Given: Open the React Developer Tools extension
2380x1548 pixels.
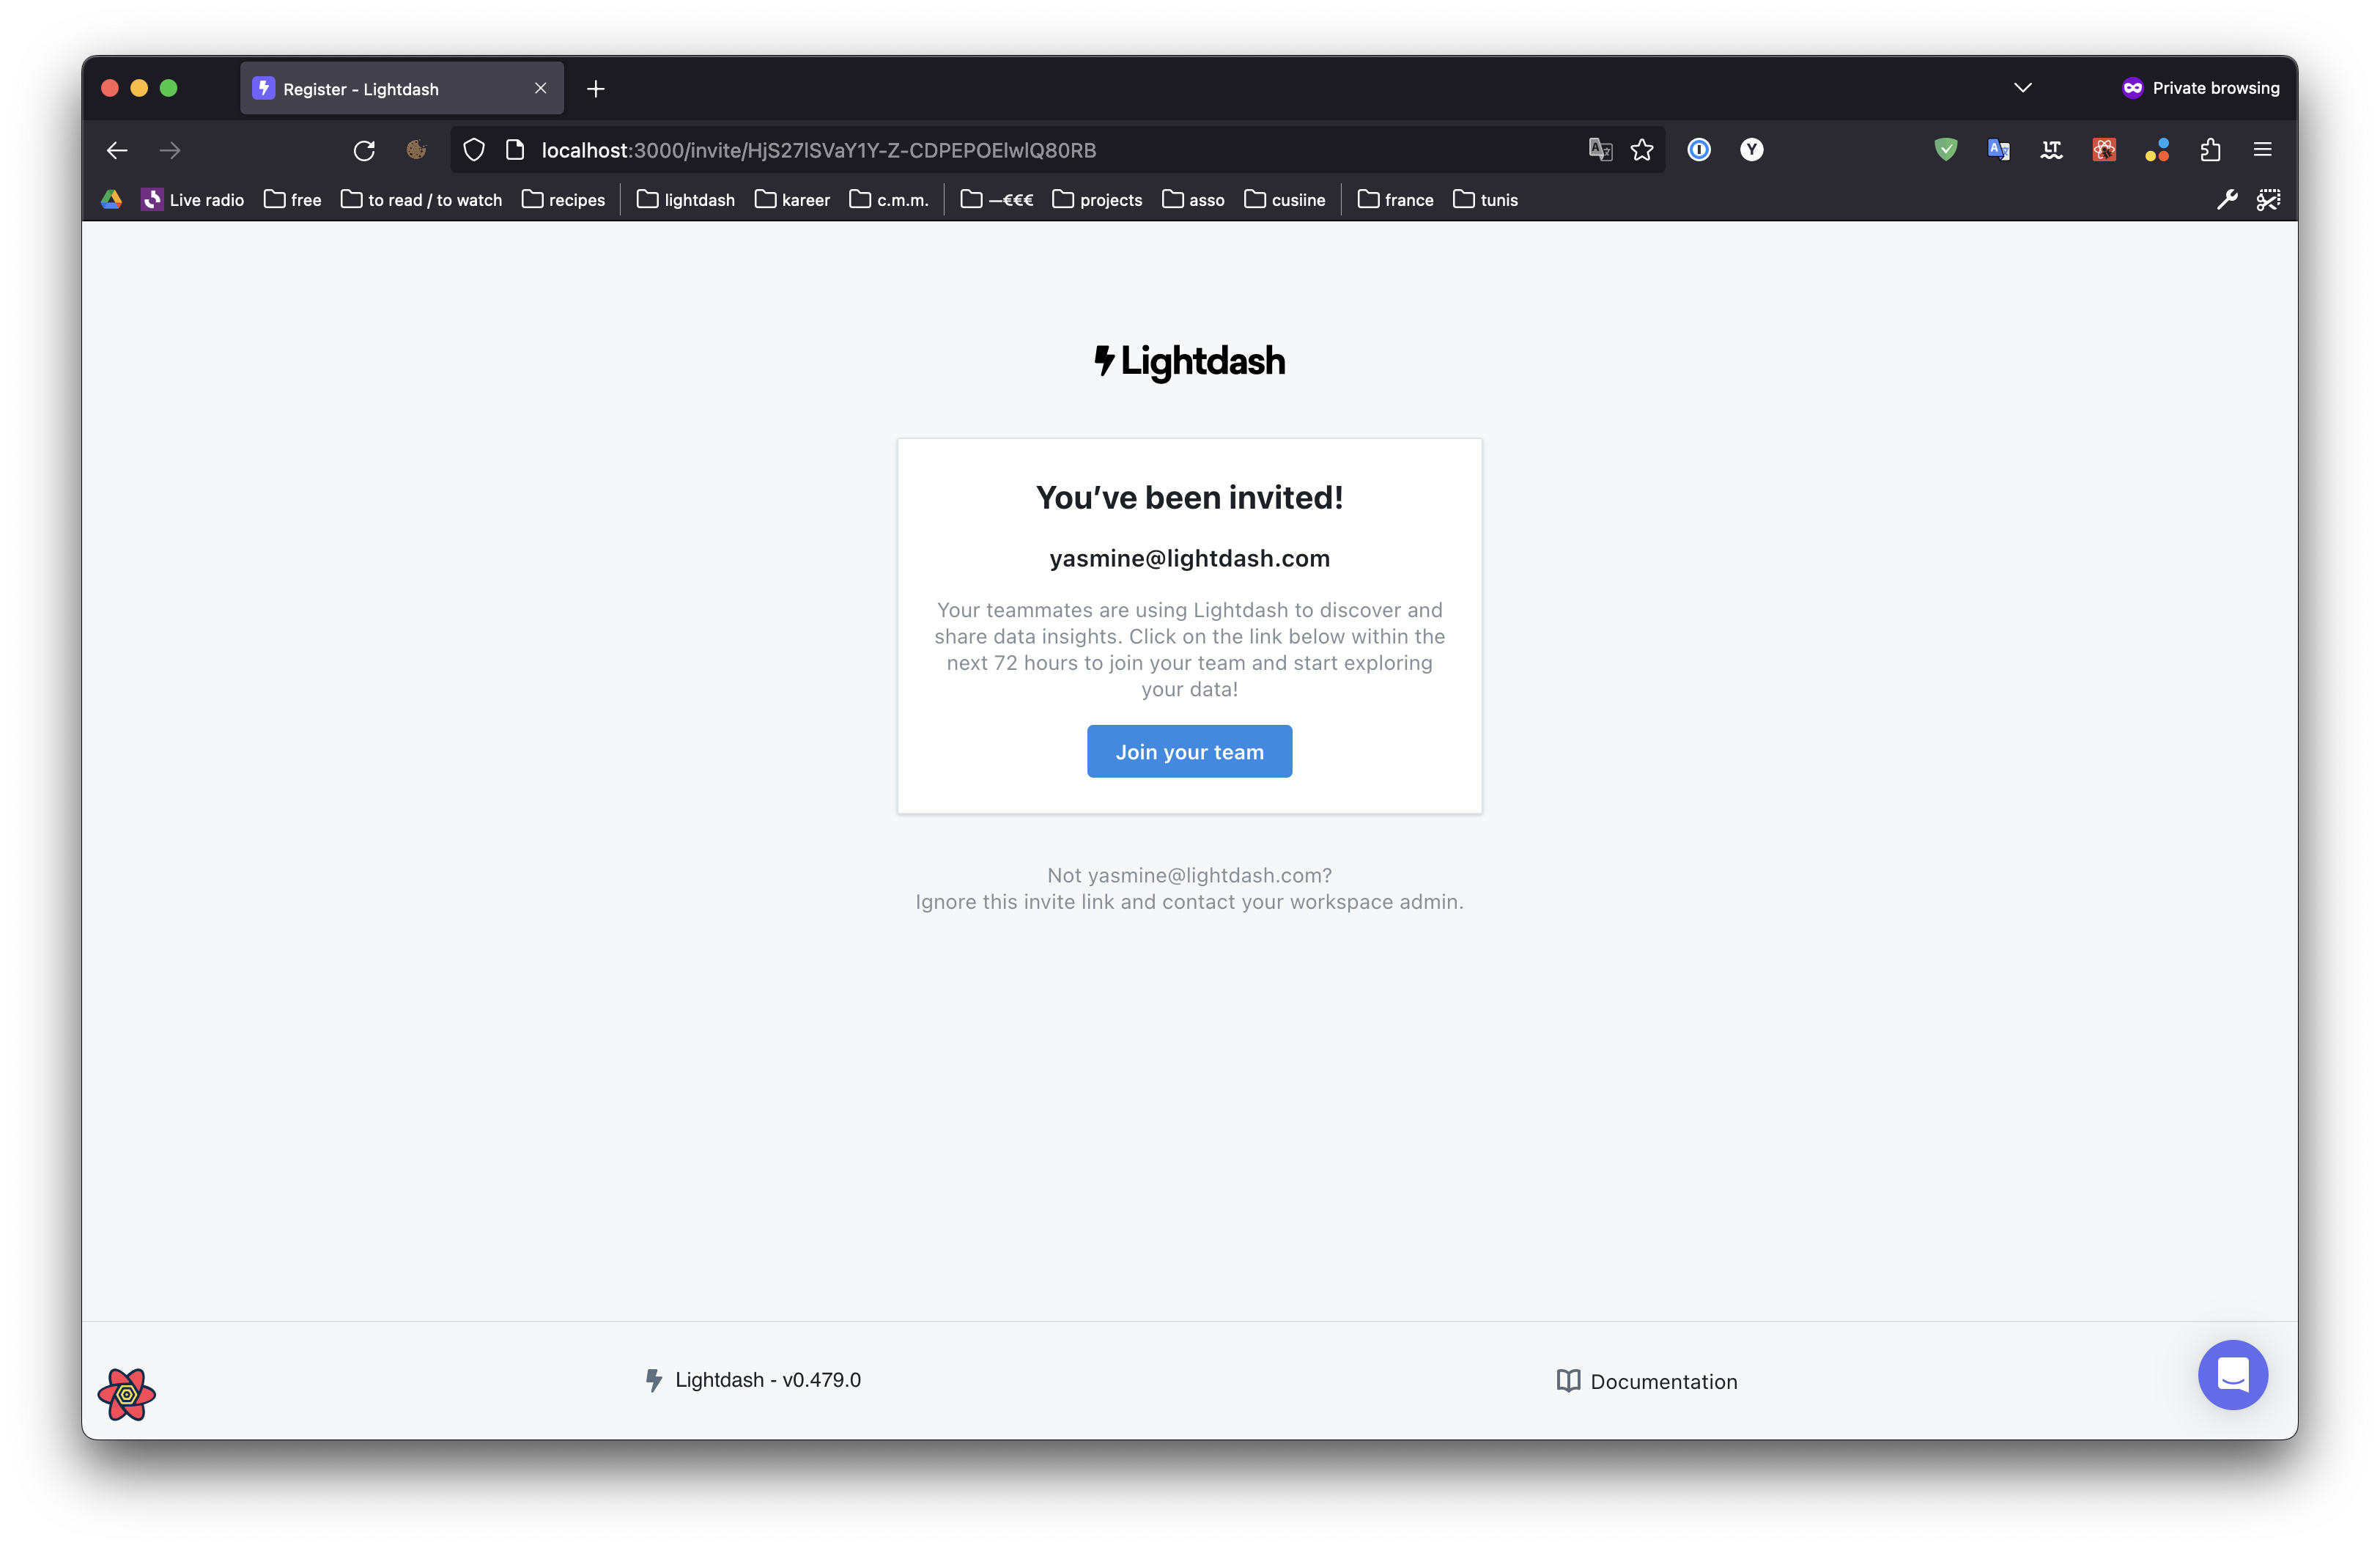Looking at the screenshot, I should pyautogui.click(x=2104, y=150).
